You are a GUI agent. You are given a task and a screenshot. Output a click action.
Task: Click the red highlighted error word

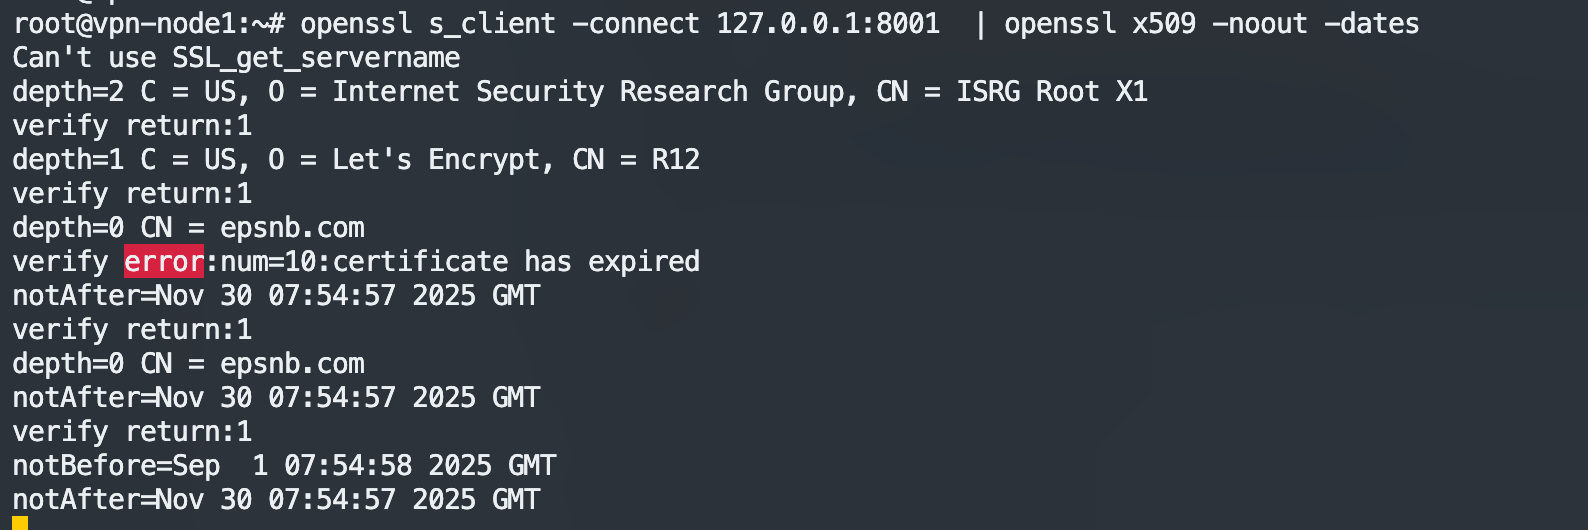pos(164,262)
